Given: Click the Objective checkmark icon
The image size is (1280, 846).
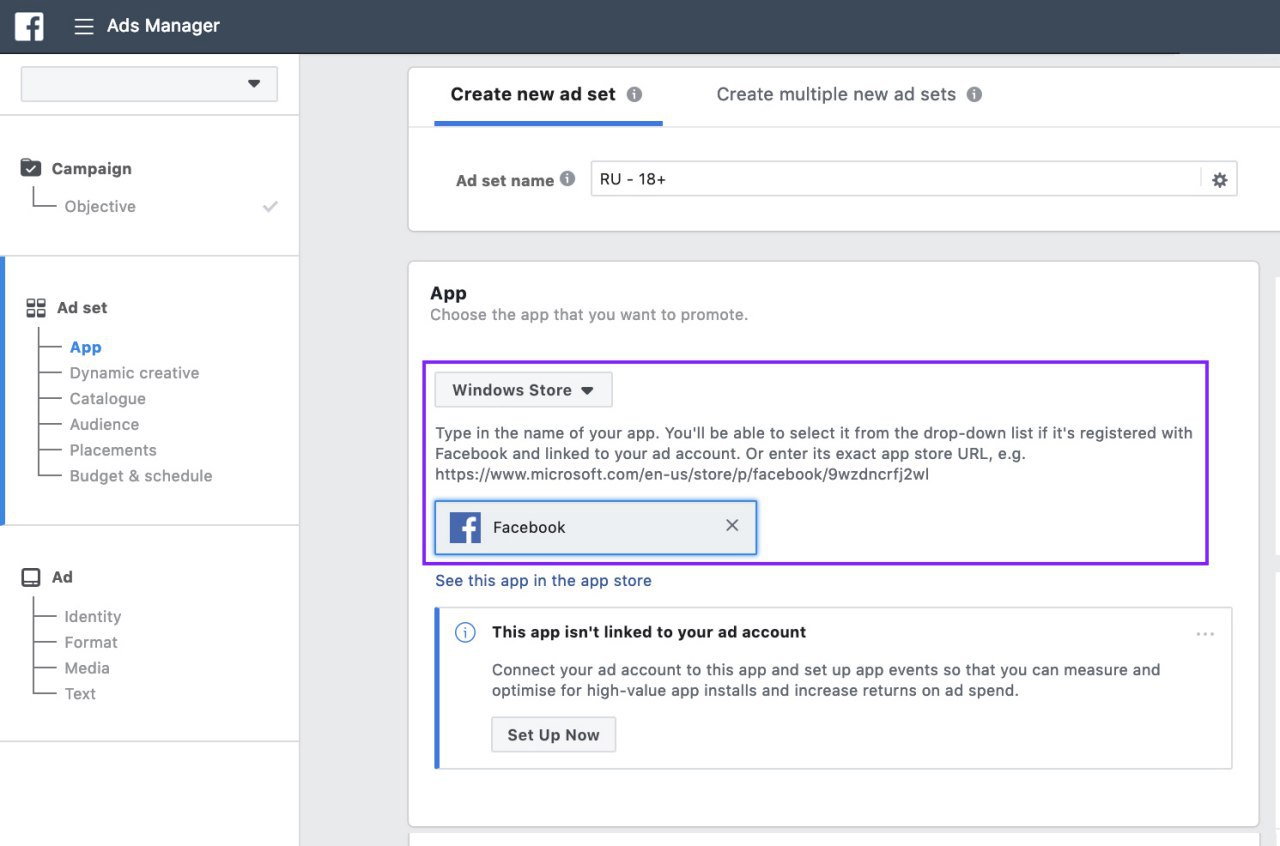Looking at the screenshot, I should pos(270,206).
